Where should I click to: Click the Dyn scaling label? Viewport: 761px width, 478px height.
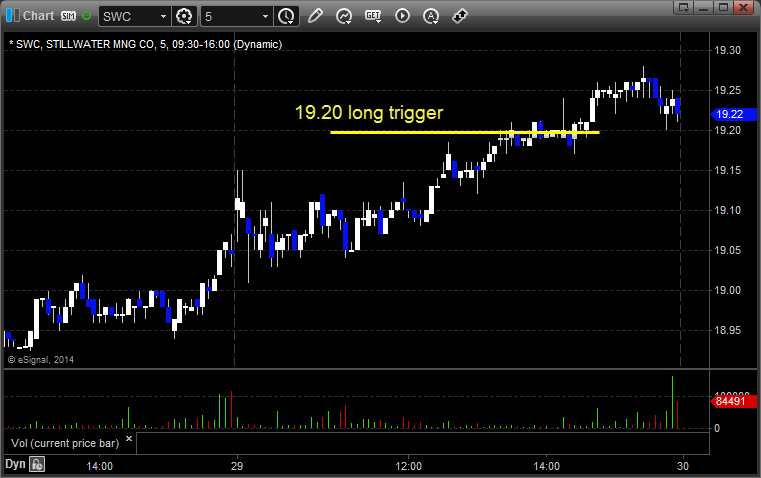pos(15,464)
